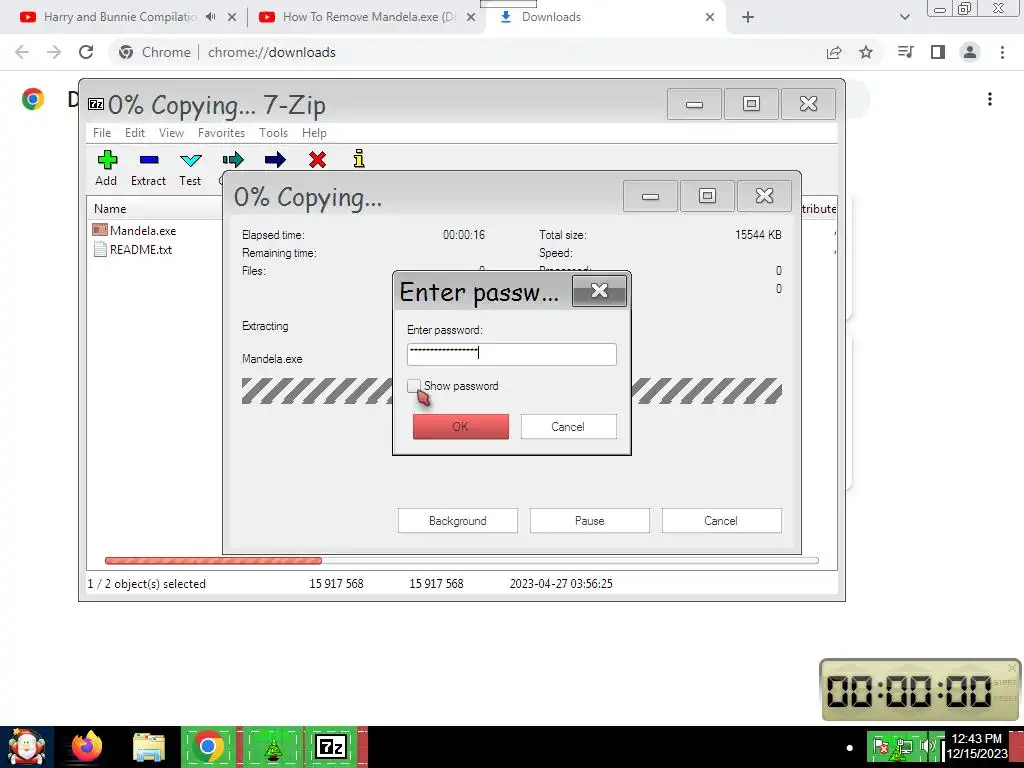Select README.txt text in the file list

coord(141,249)
